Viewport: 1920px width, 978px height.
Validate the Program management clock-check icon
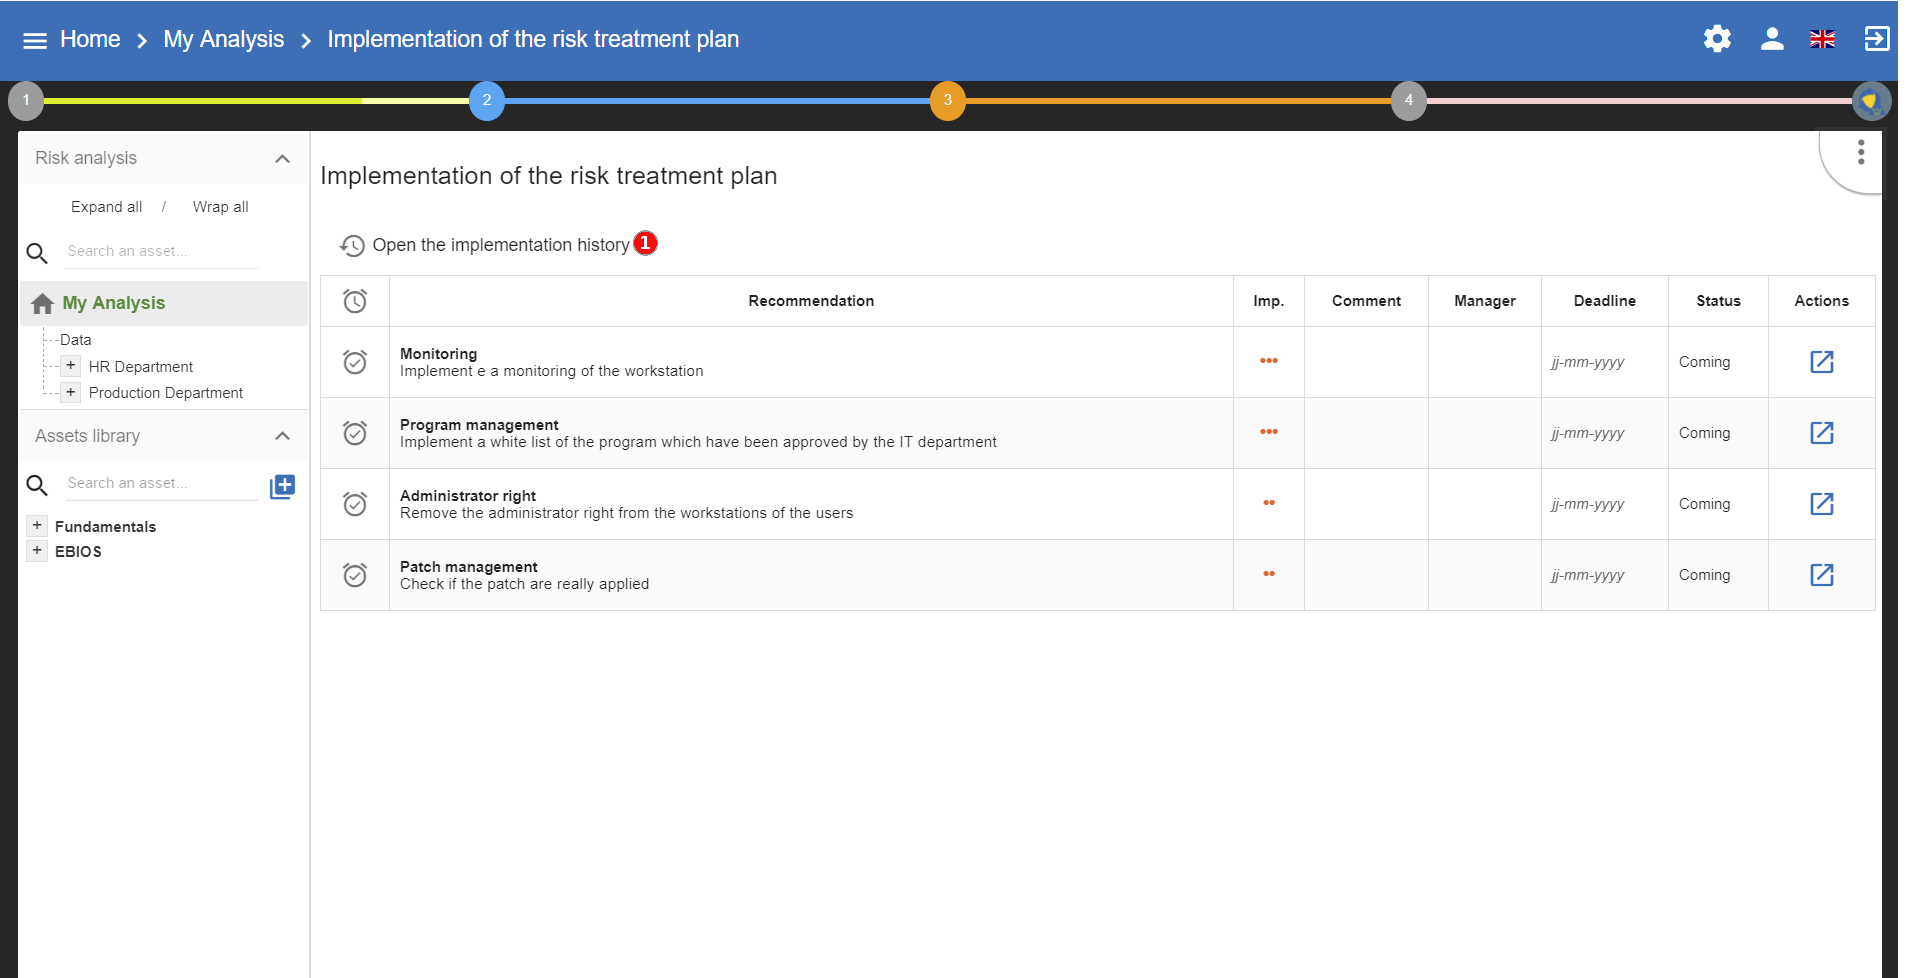(x=355, y=433)
